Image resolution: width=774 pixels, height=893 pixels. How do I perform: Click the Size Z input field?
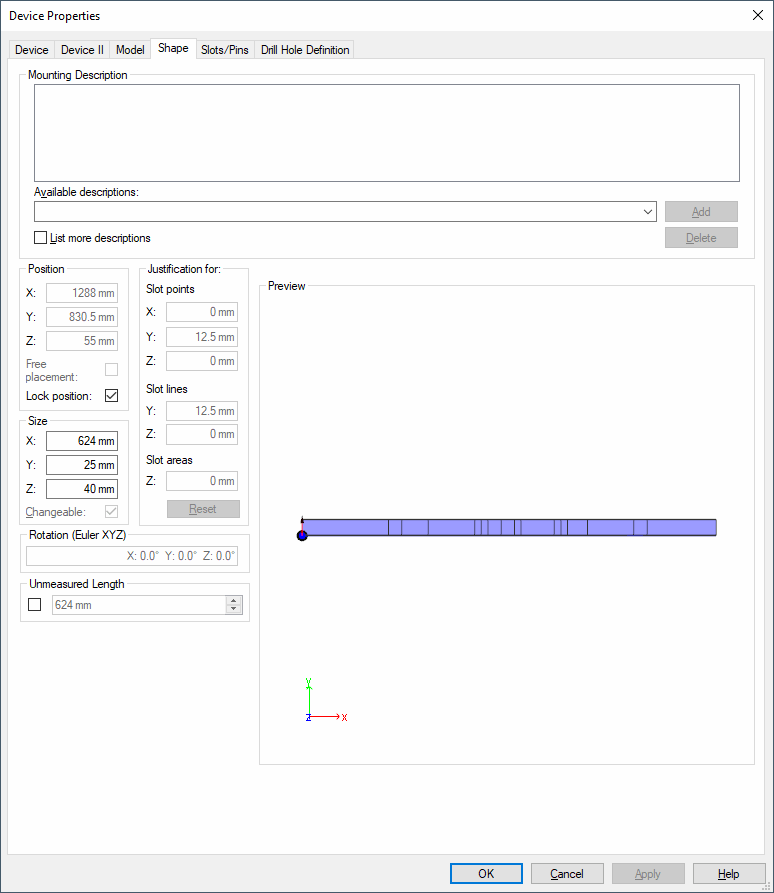pos(81,489)
